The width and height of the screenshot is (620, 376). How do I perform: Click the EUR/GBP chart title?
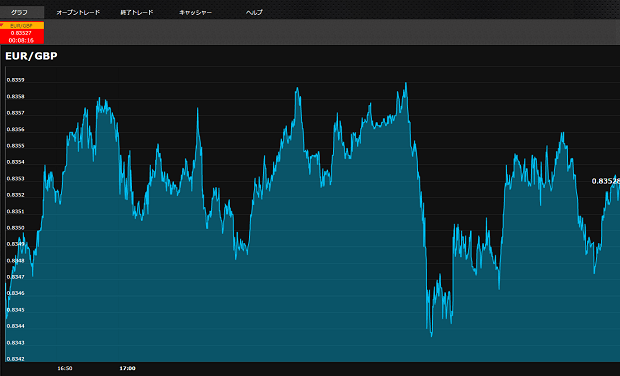click(31, 56)
